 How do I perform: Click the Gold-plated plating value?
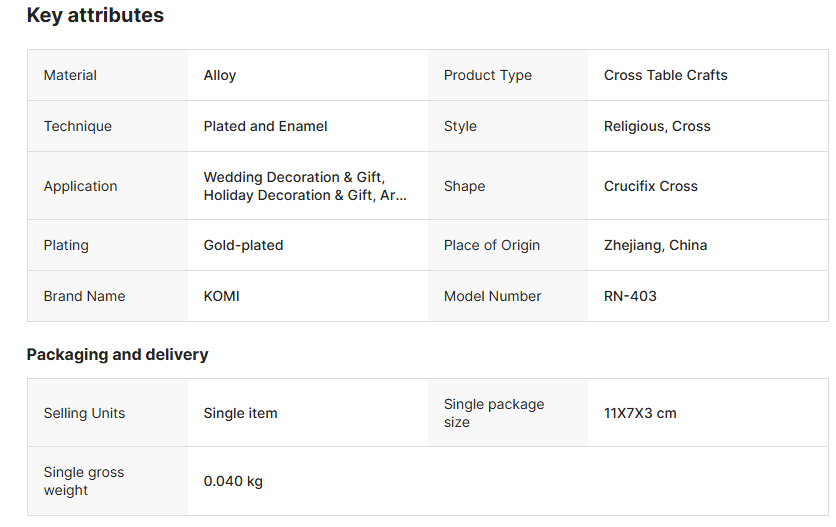coord(243,245)
